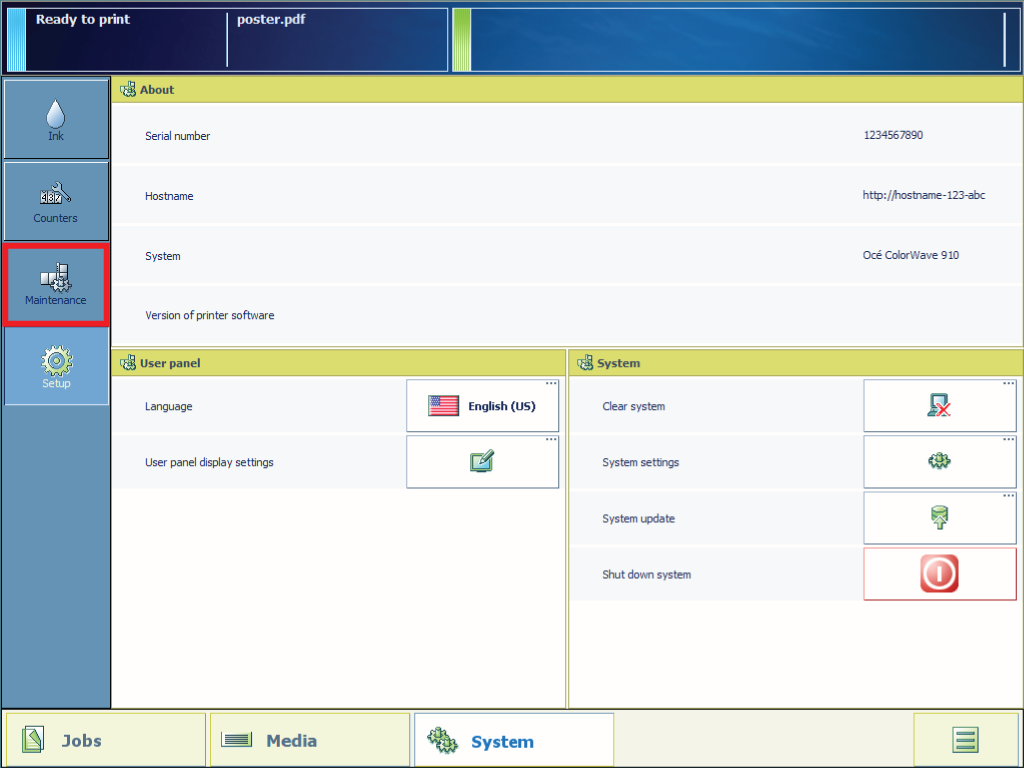Switch to the Jobs tab
This screenshot has width=1024, height=768.
[106, 740]
